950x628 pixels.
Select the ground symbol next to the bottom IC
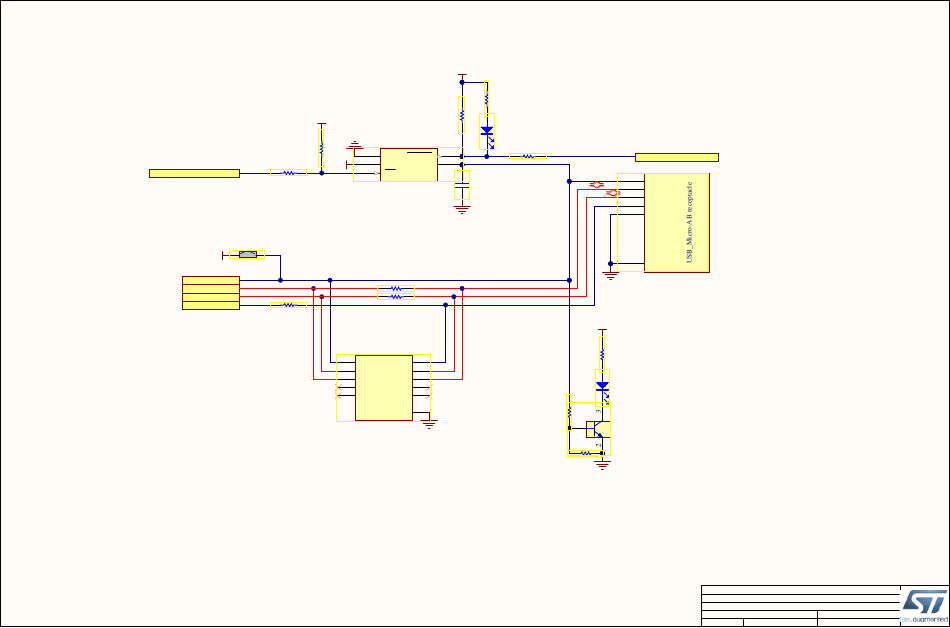click(x=430, y=424)
